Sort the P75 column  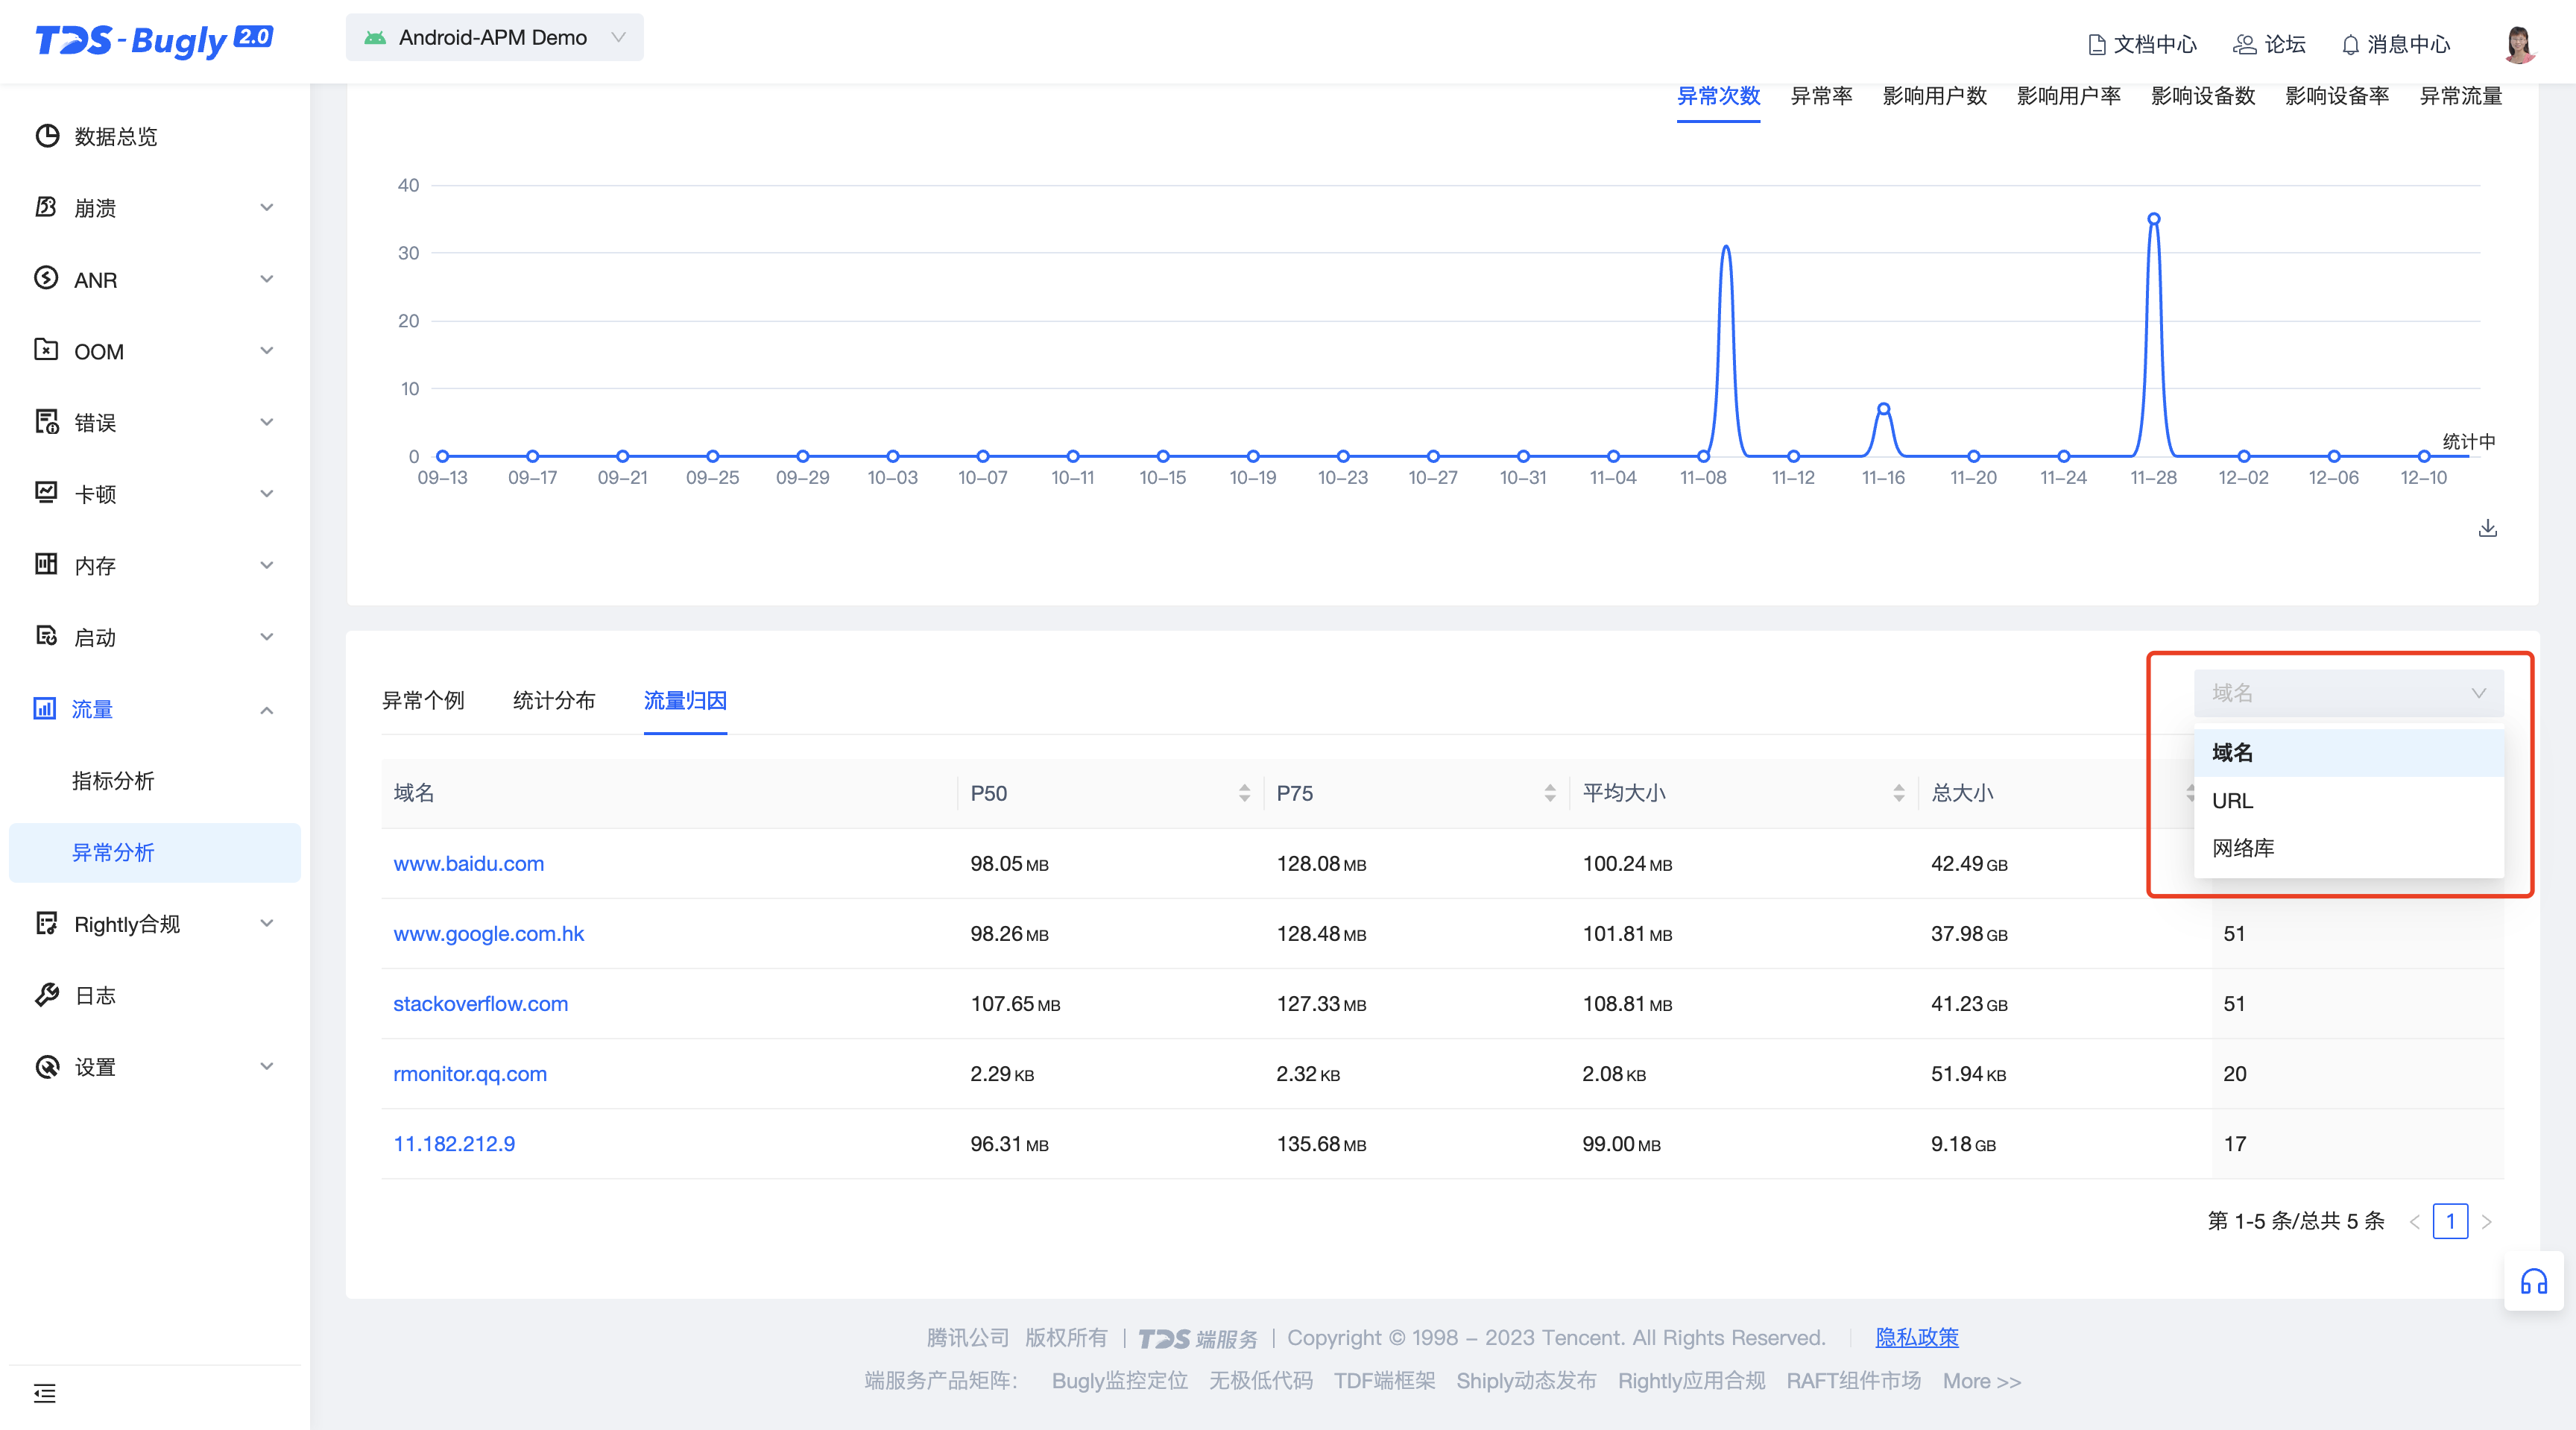[x=1550, y=793]
